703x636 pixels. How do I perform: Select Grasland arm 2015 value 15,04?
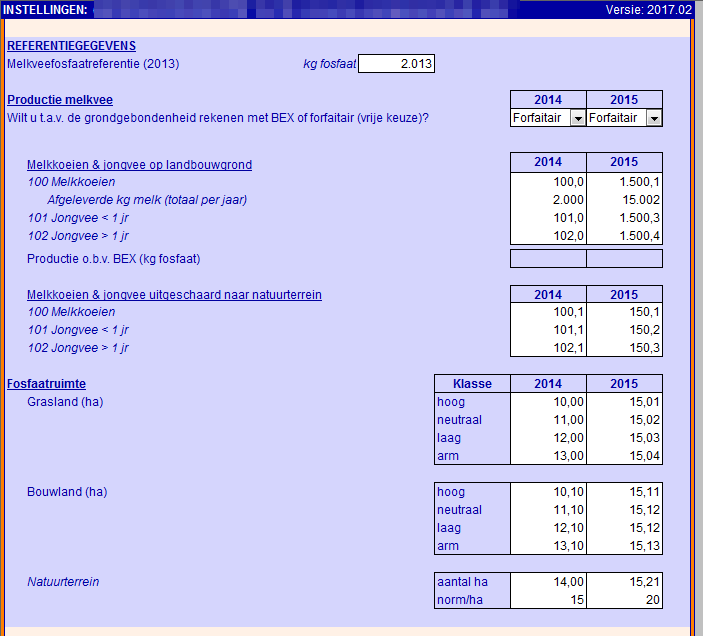click(x=624, y=456)
